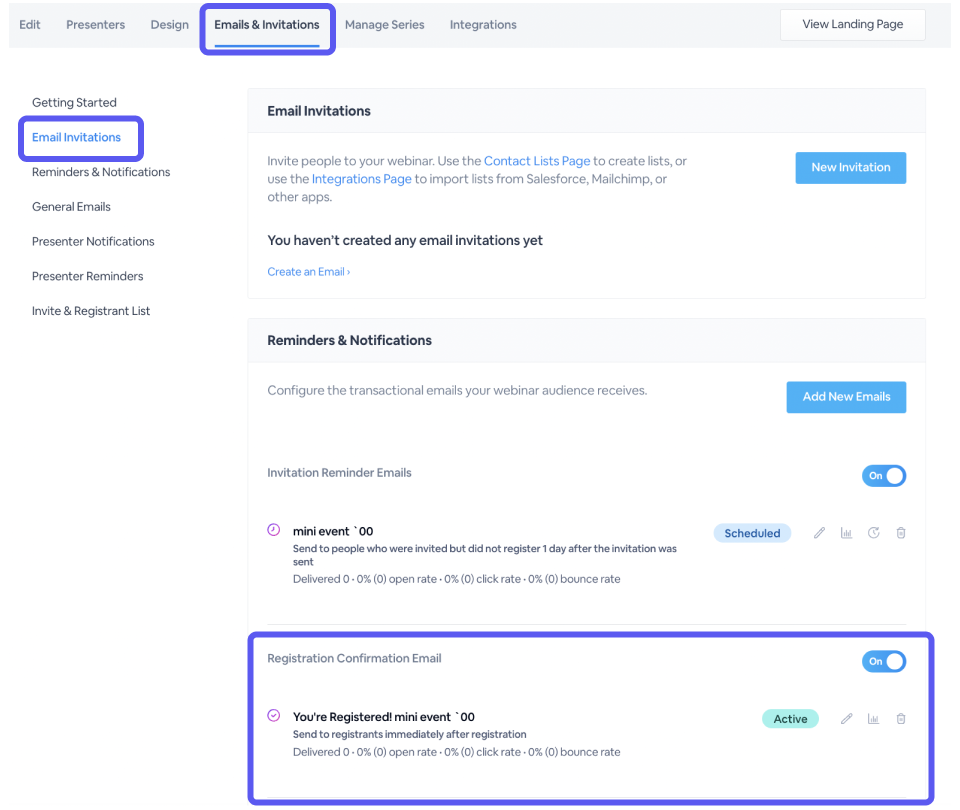Toggle Invitation Reminder Emails switch off
The width and height of the screenshot is (960, 810).
coord(883,476)
